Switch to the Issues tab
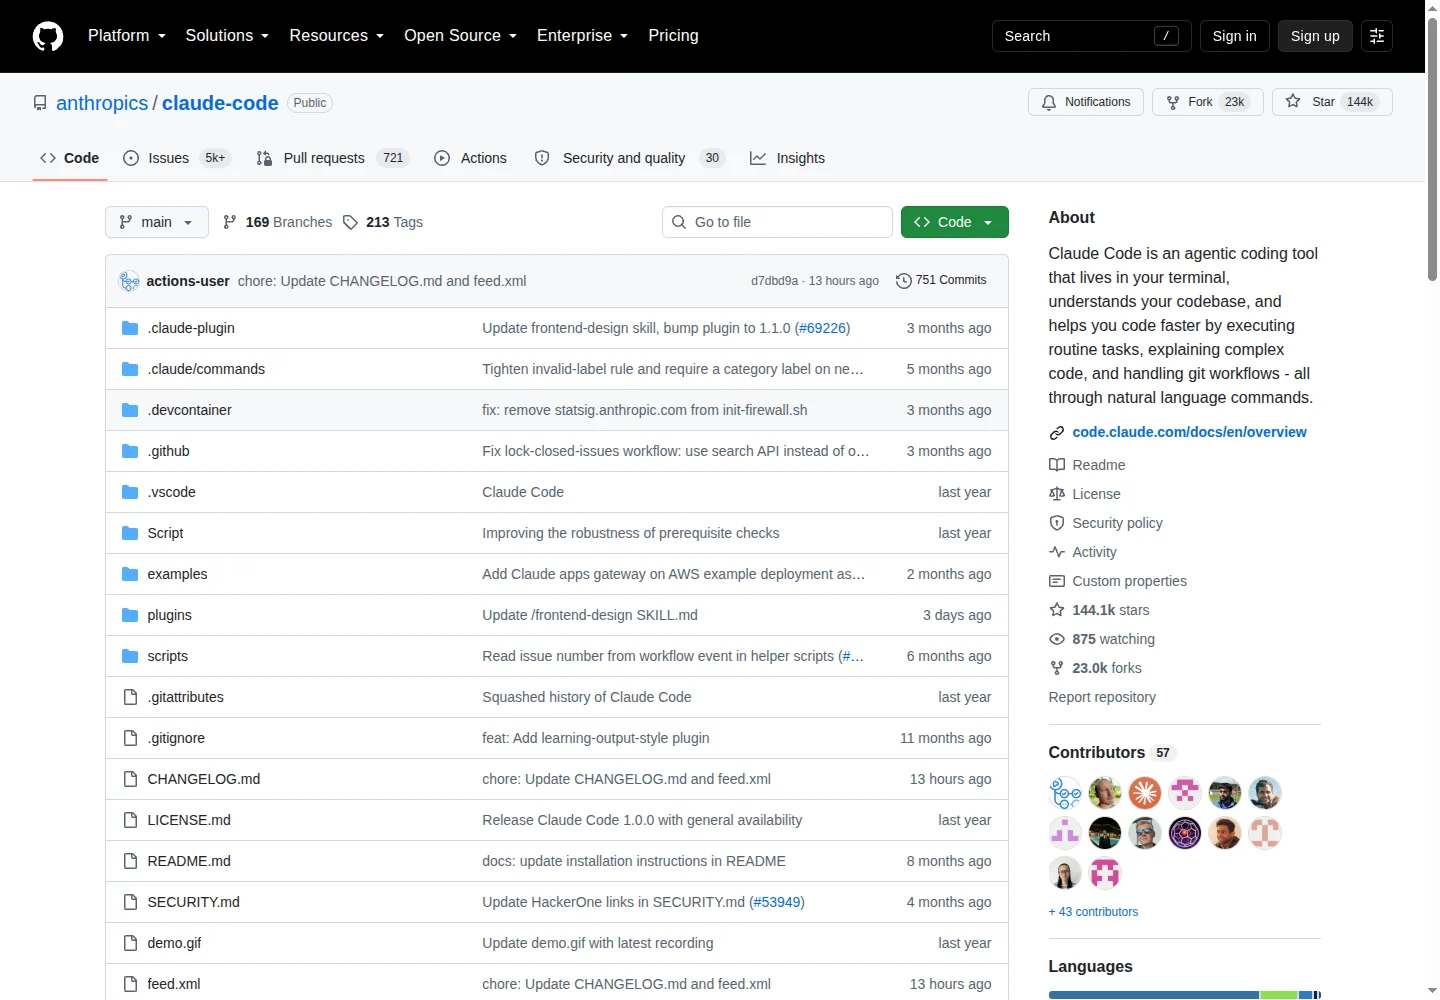Viewport: 1440px width, 1000px height. (177, 158)
